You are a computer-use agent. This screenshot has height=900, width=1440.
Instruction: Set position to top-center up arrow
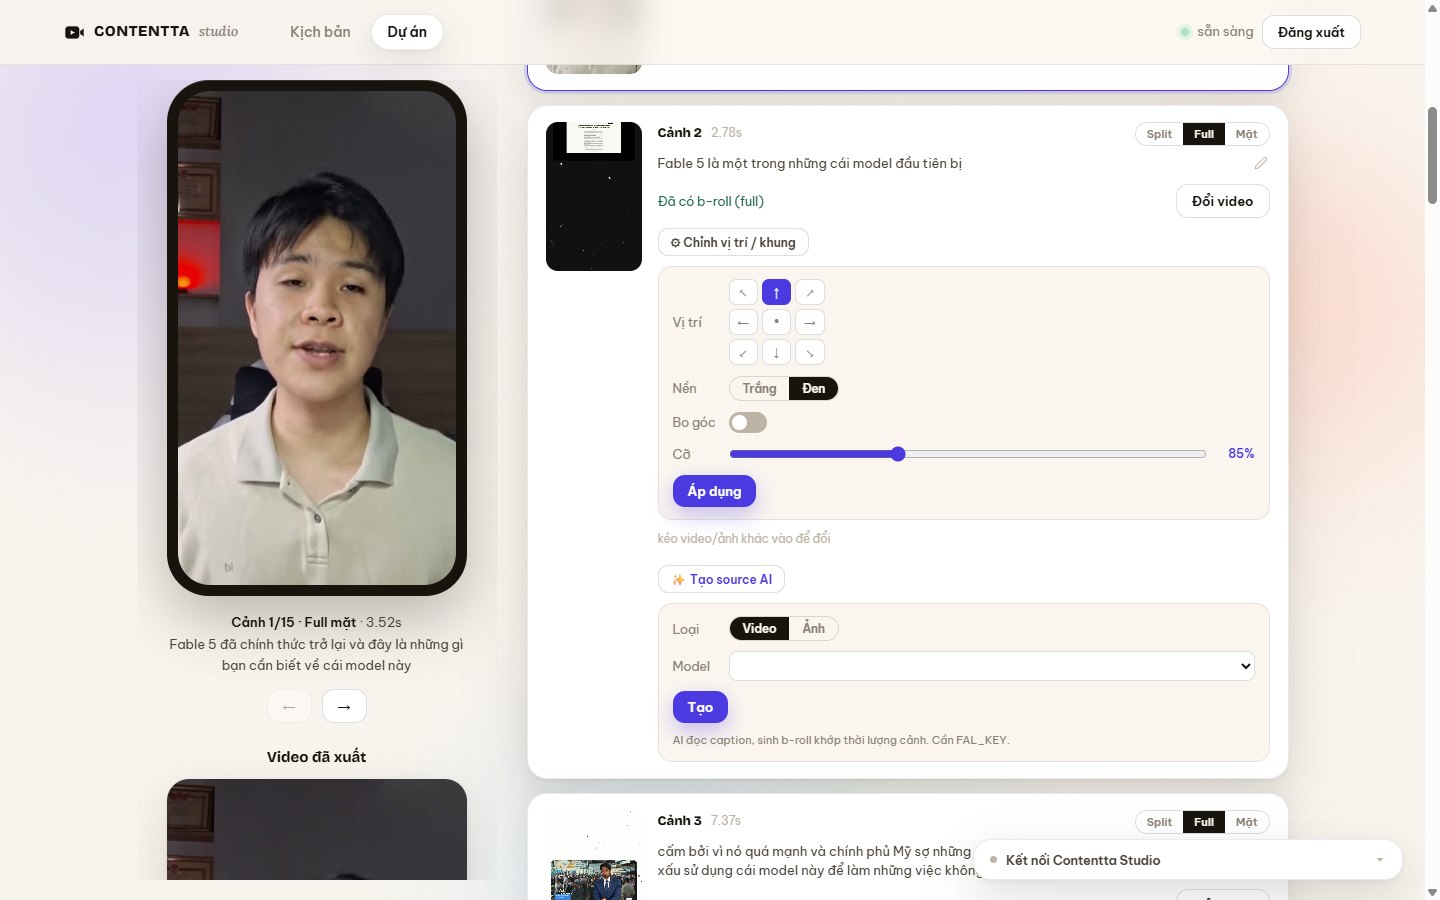point(776,292)
